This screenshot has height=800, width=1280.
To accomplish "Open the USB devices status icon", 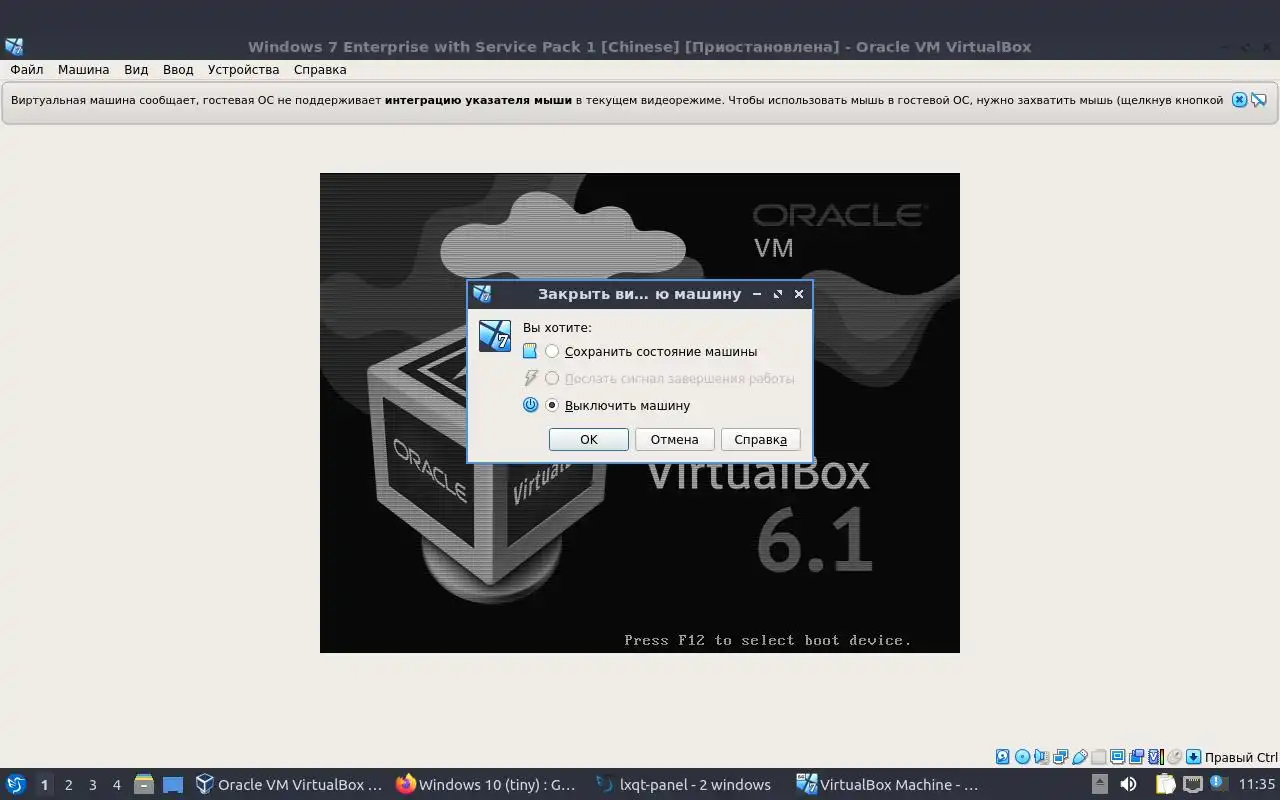I will (x=1080, y=757).
